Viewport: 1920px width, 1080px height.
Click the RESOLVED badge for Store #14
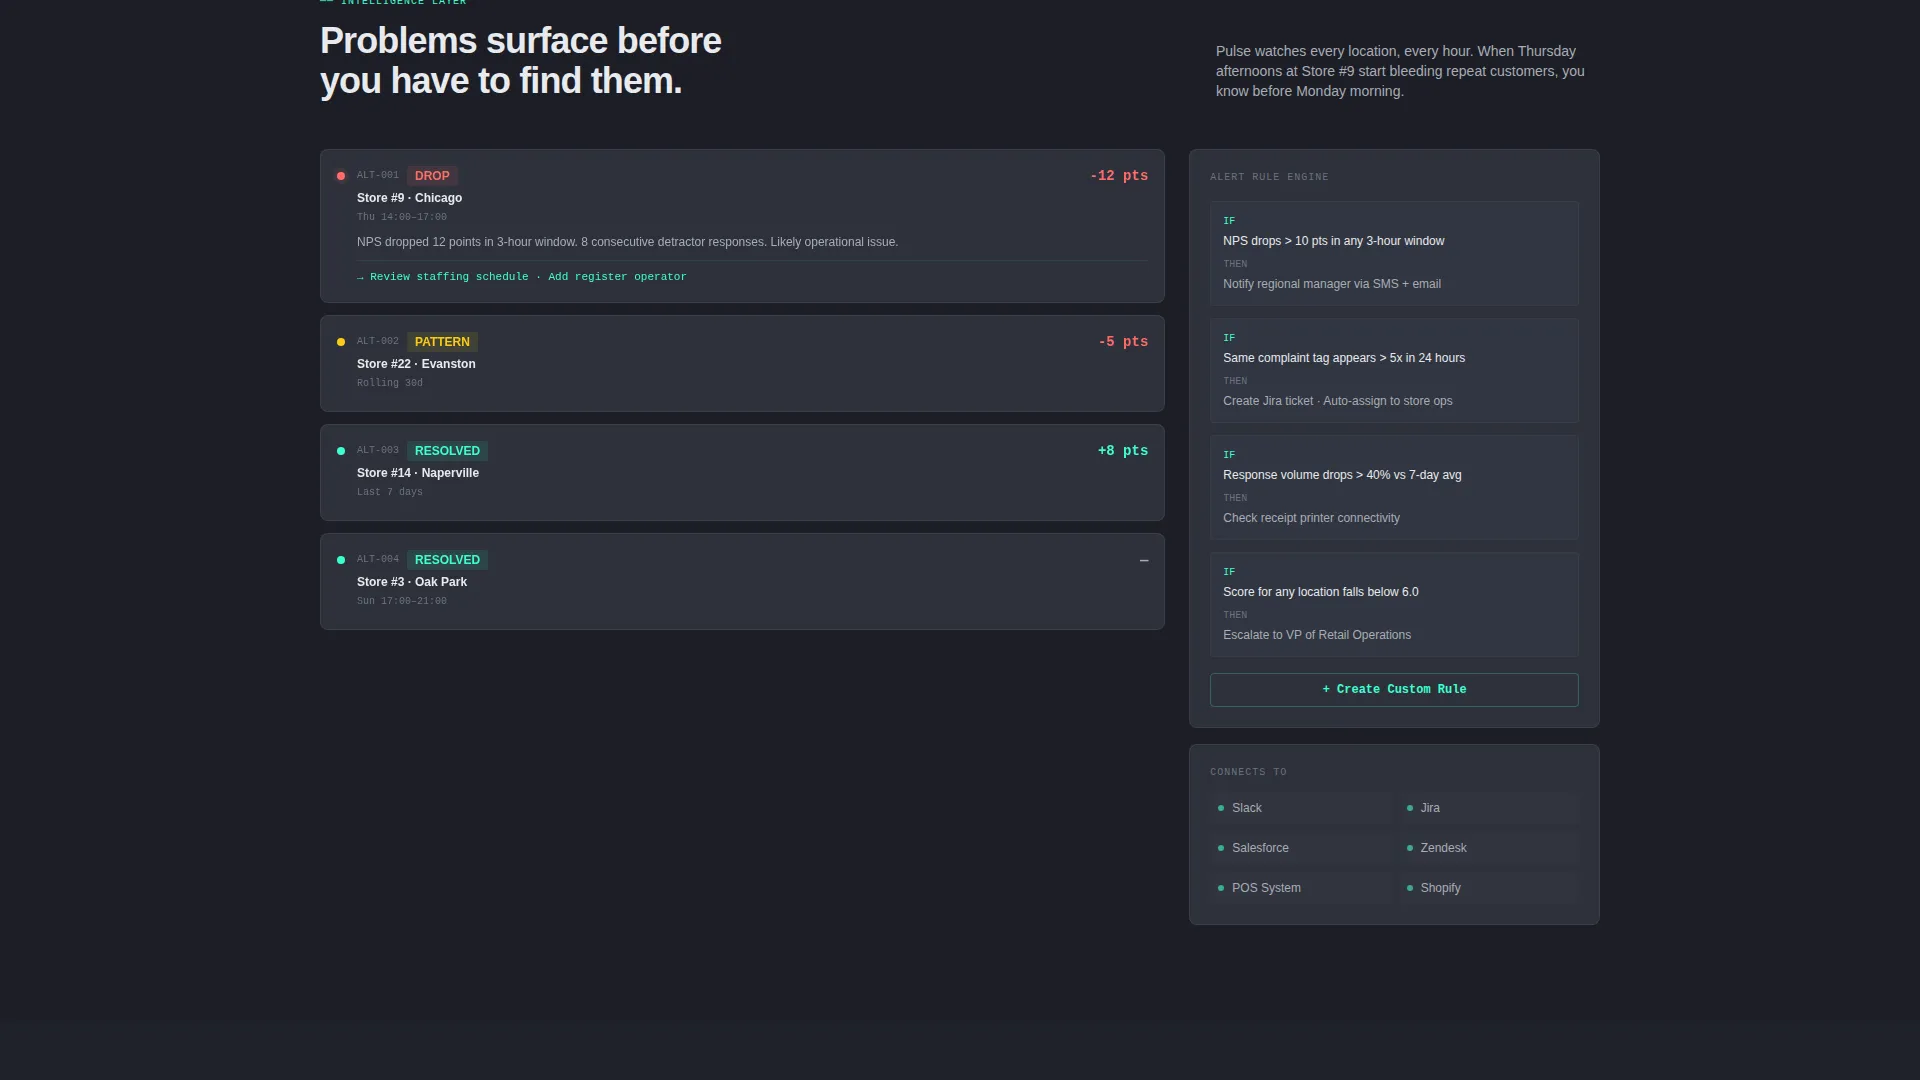pyautogui.click(x=447, y=451)
